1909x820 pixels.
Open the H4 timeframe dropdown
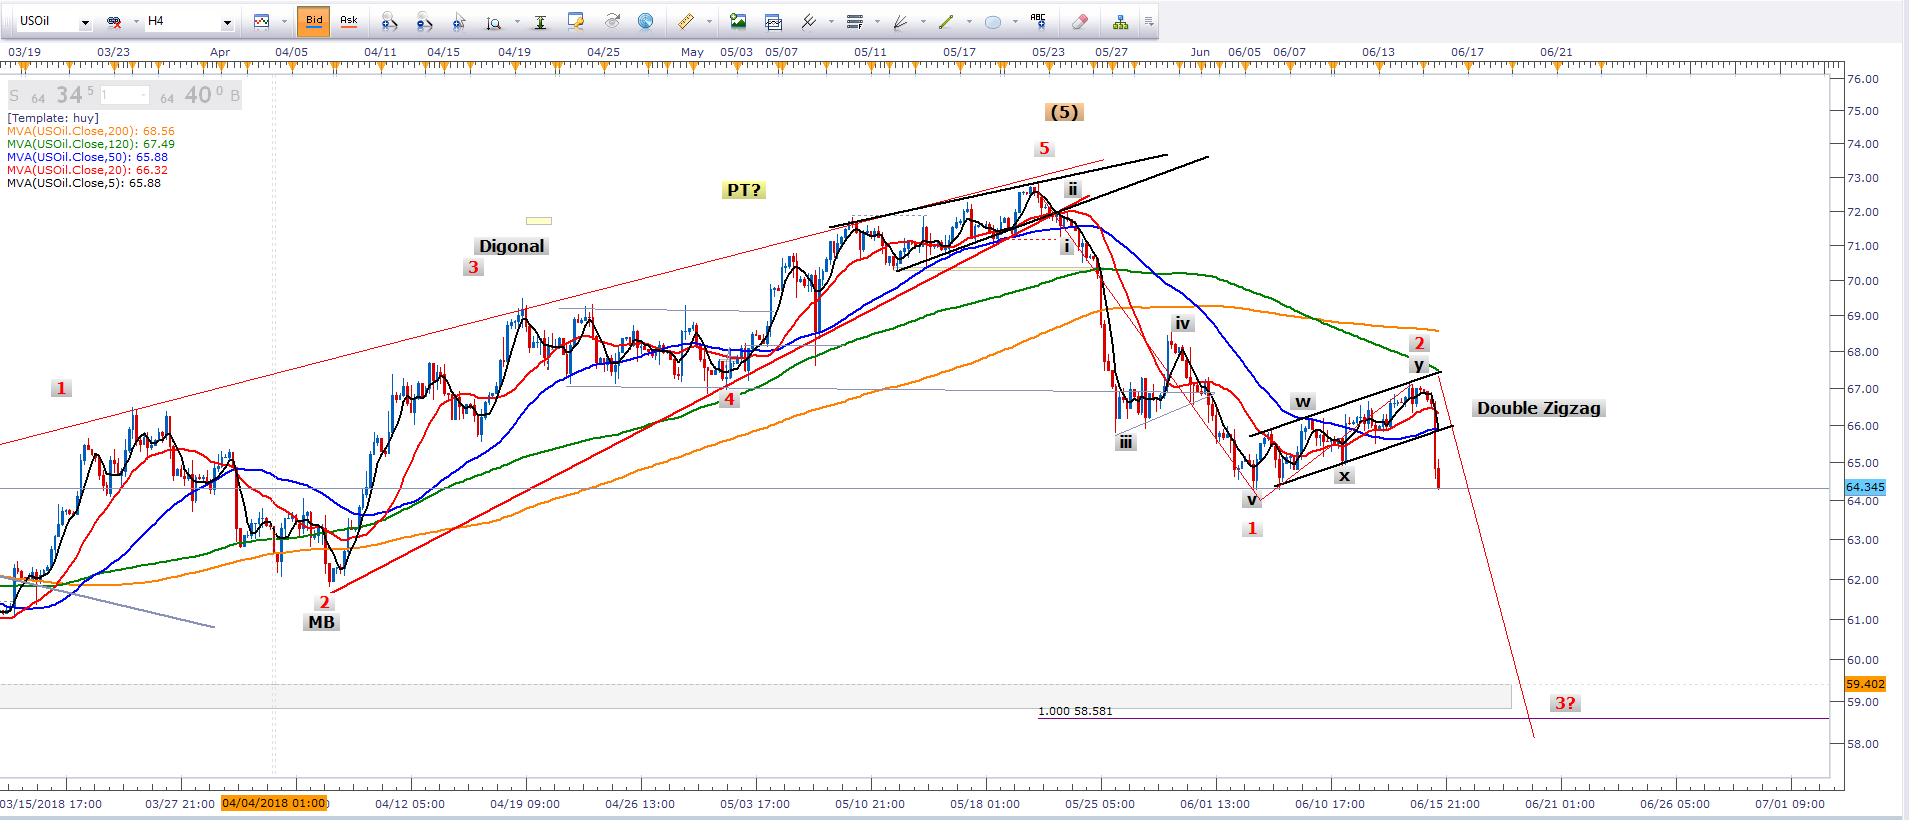point(227,22)
